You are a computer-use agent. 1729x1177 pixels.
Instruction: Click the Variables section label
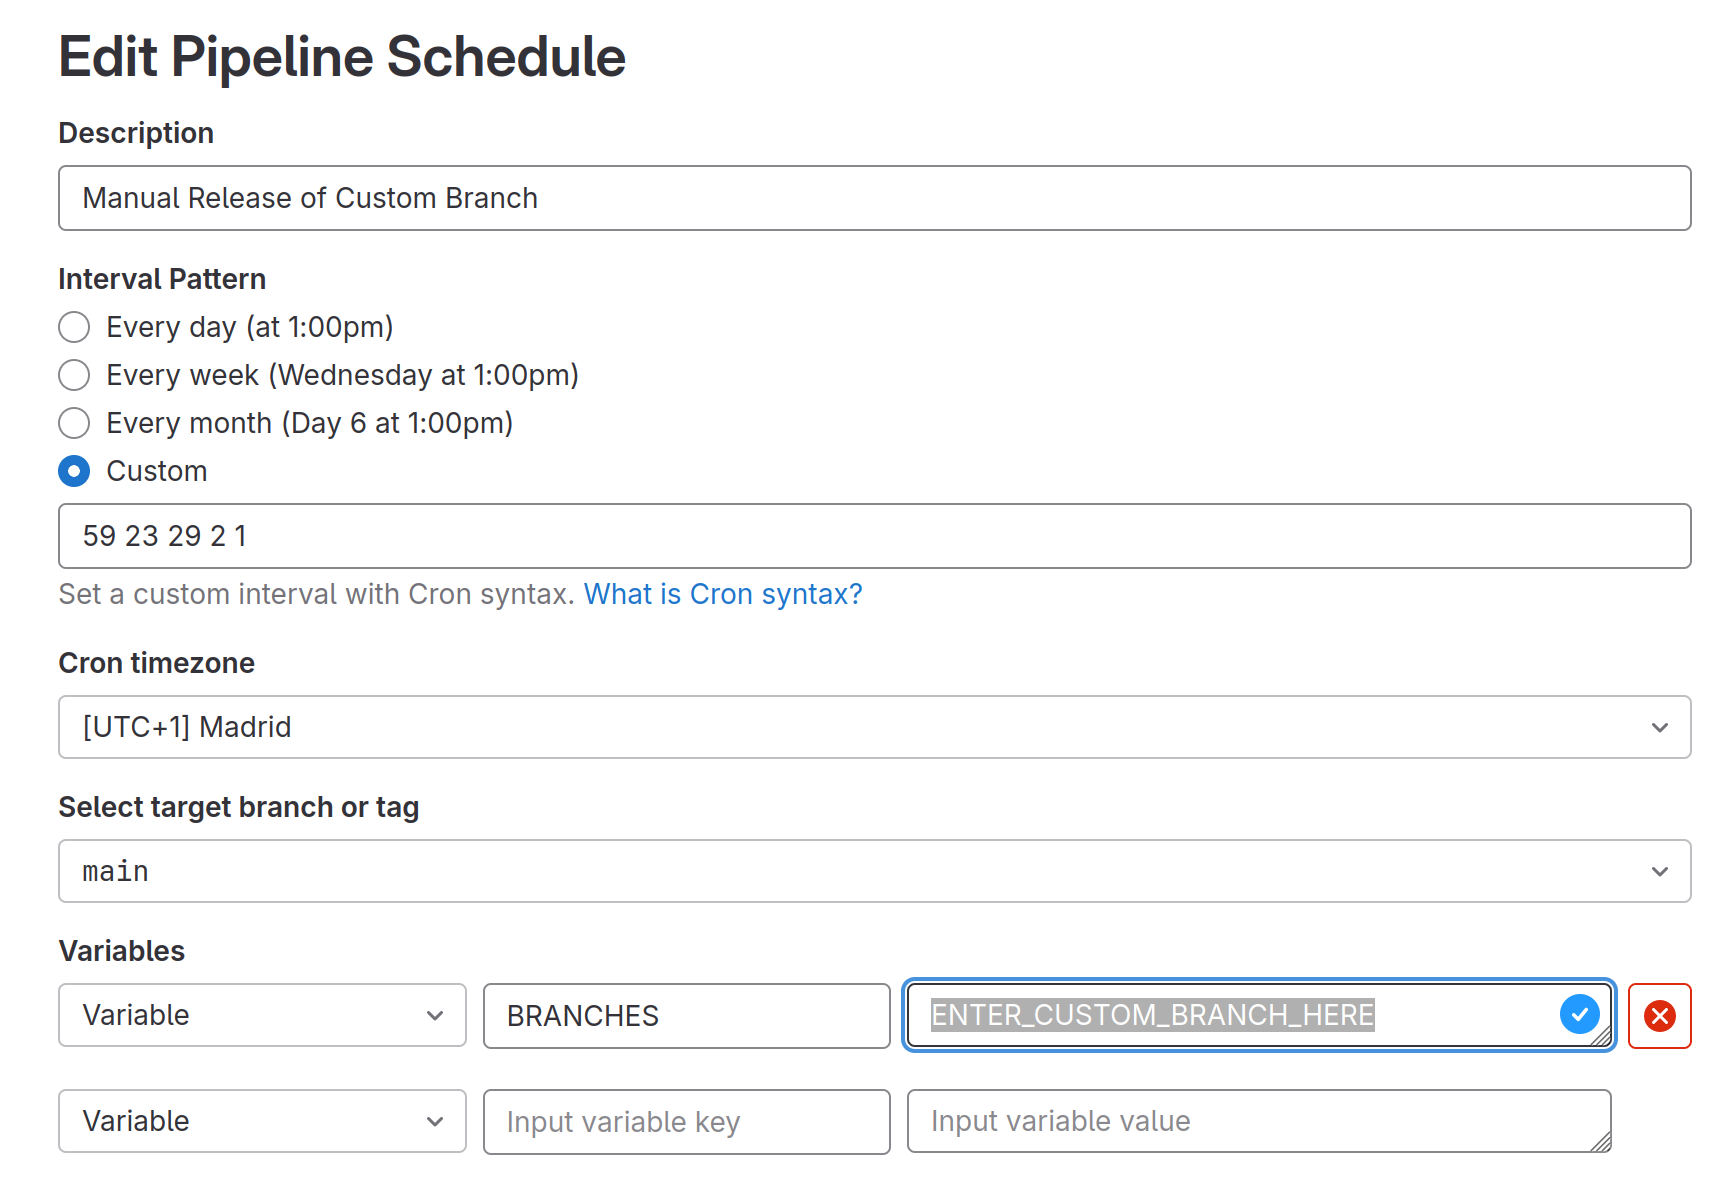(122, 951)
